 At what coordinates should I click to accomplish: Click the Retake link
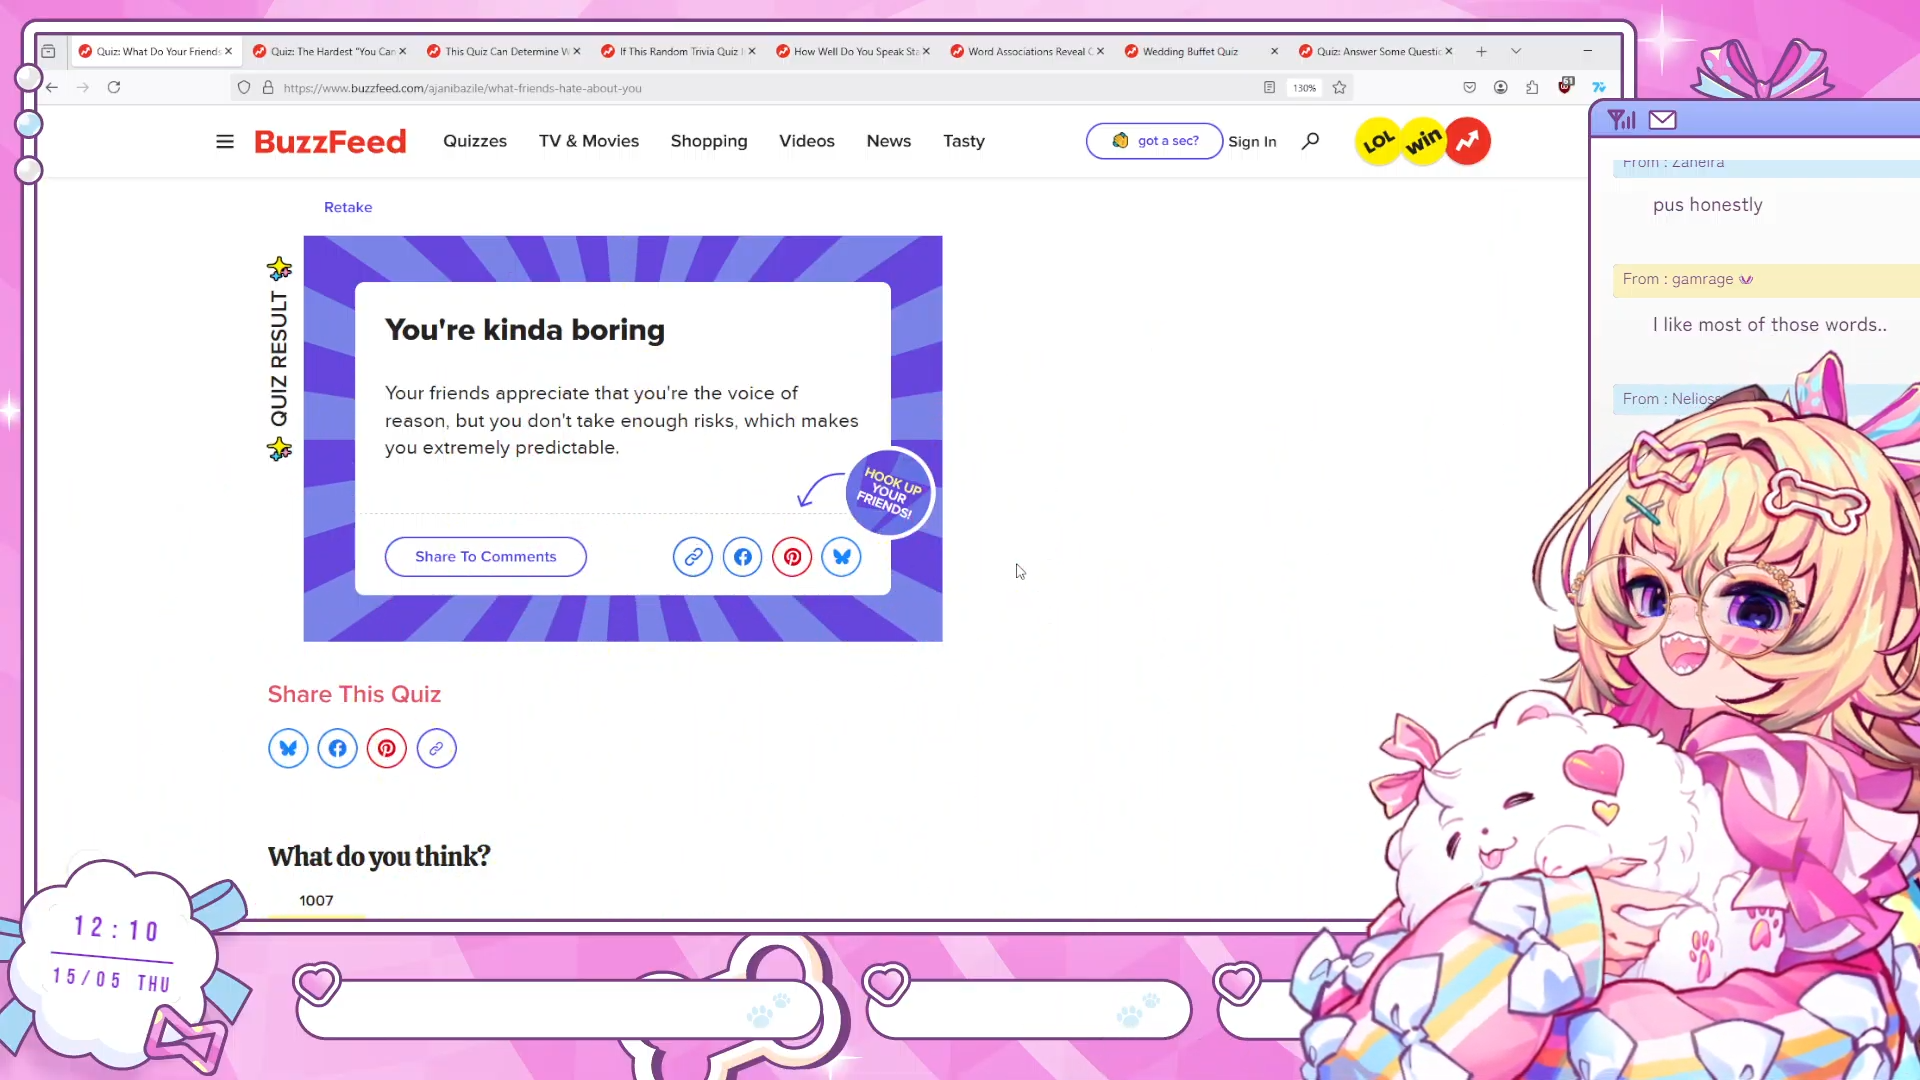pos(348,207)
